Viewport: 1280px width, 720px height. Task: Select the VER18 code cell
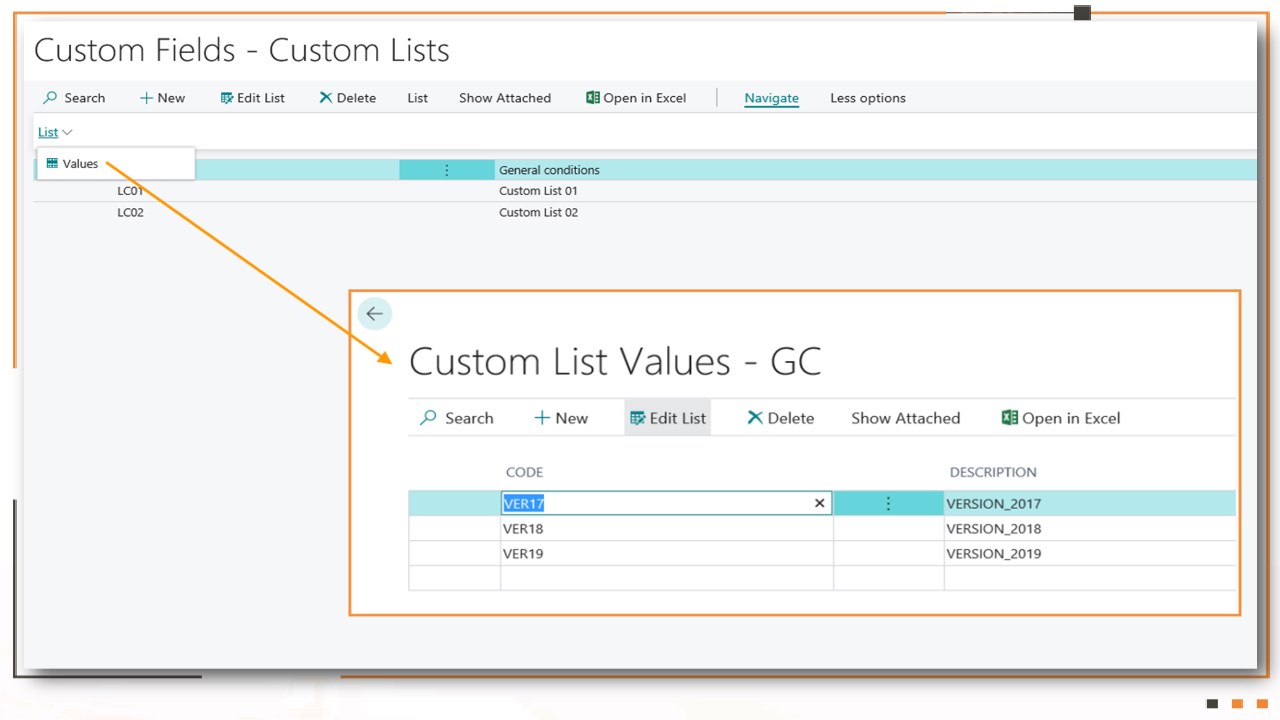pyautogui.click(x=667, y=529)
